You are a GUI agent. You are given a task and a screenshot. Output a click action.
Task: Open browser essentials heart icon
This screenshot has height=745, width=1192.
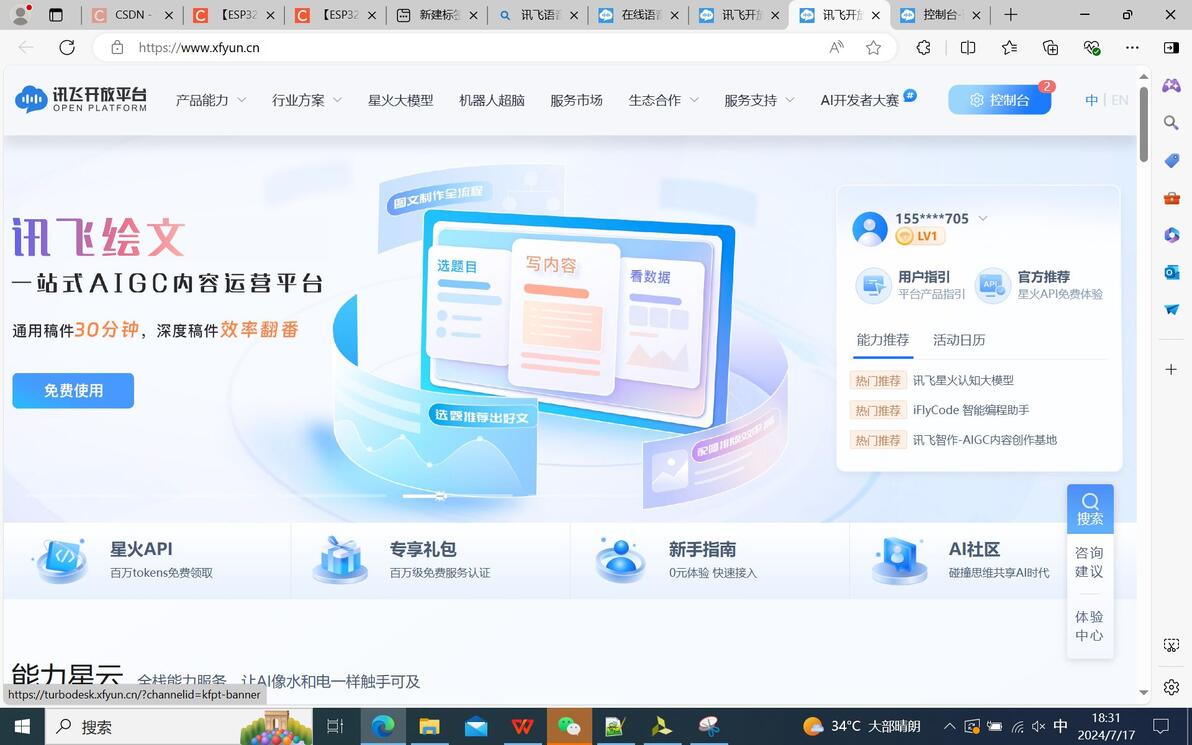(x=1092, y=47)
